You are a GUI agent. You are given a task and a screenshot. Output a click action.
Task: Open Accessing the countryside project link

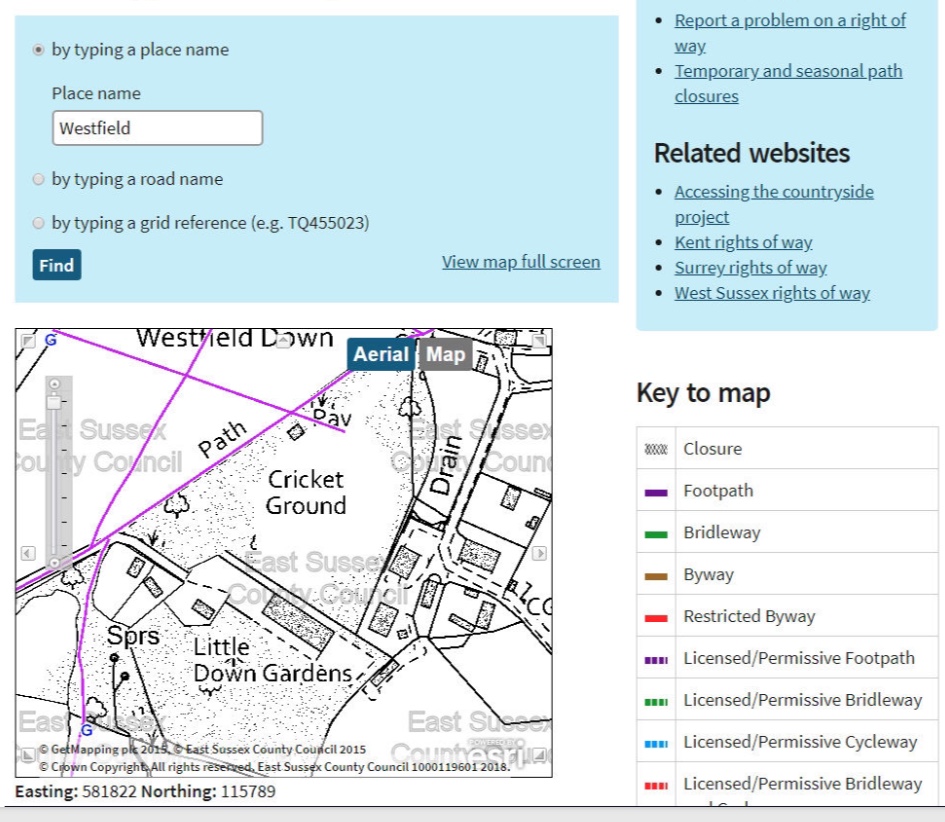[774, 204]
